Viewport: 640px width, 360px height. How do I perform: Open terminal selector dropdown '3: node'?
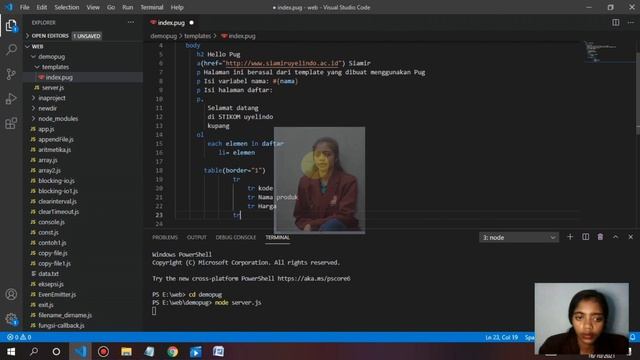click(x=519, y=238)
